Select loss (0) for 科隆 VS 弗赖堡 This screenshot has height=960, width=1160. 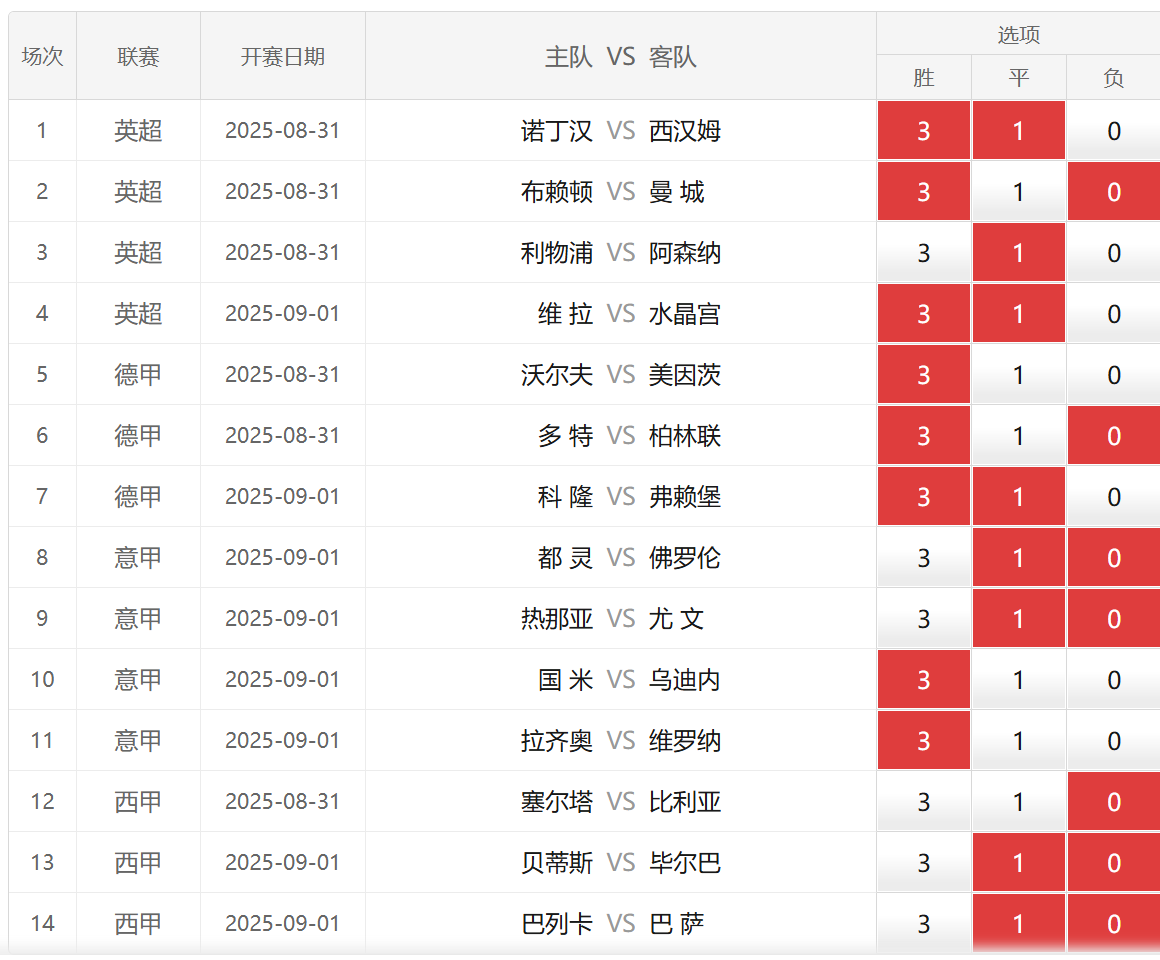coord(1114,497)
